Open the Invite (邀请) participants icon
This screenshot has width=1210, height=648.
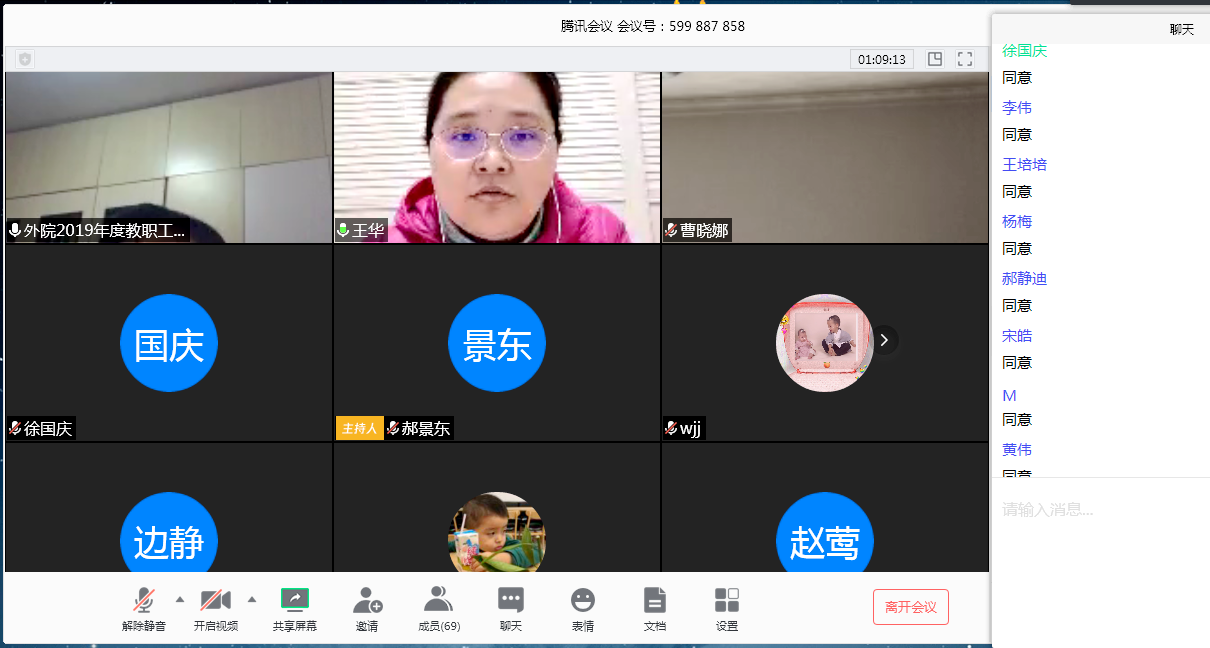pos(367,600)
